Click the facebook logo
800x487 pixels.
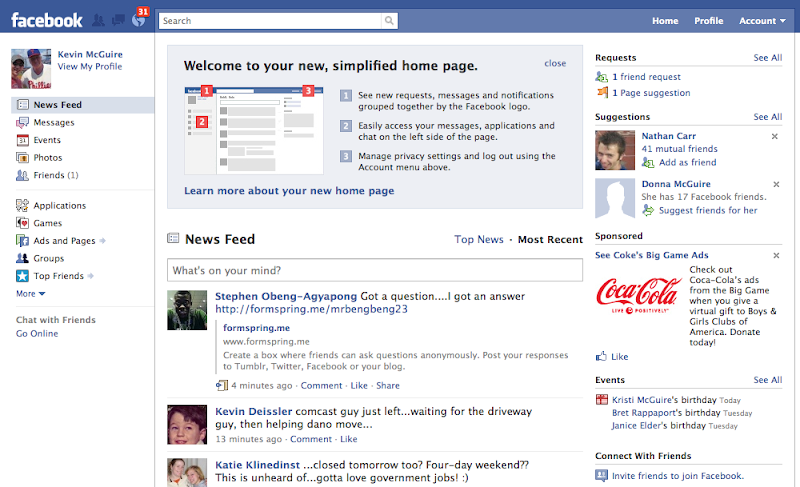click(x=46, y=20)
